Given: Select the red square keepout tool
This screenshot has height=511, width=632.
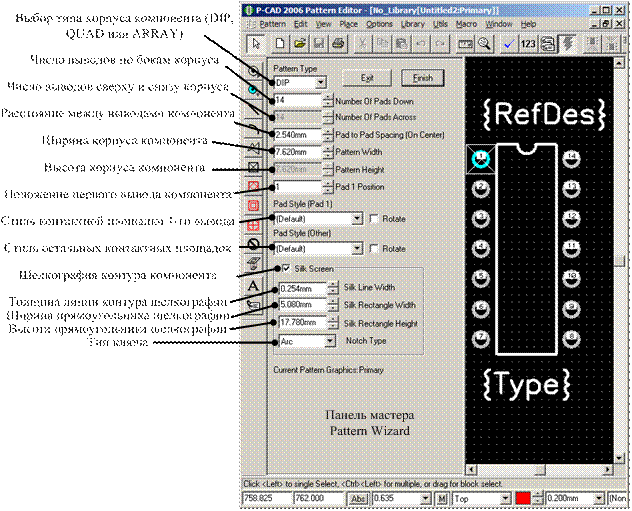Looking at the screenshot, I should [x=253, y=206].
